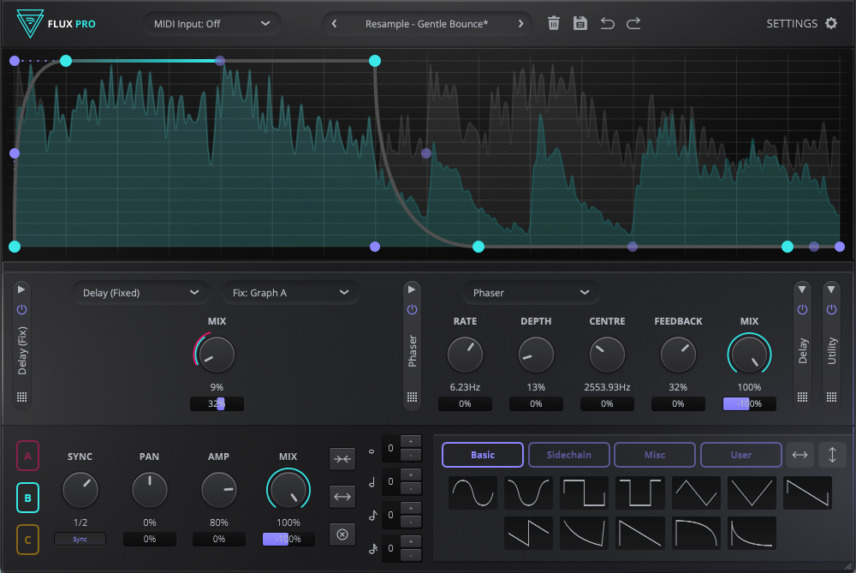This screenshot has width=856, height=573.
Task: Undo the last change
Action: click(x=607, y=23)
